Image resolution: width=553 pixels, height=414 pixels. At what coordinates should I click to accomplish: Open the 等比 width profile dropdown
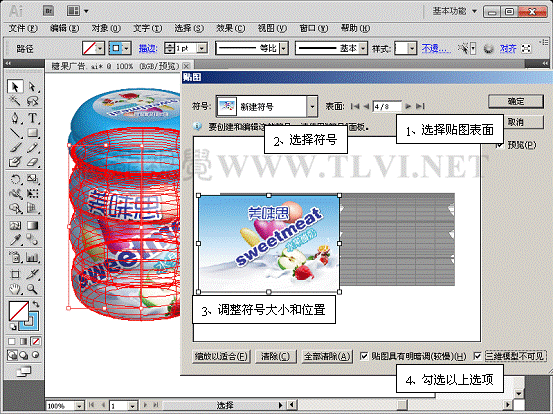click(284, 48)
